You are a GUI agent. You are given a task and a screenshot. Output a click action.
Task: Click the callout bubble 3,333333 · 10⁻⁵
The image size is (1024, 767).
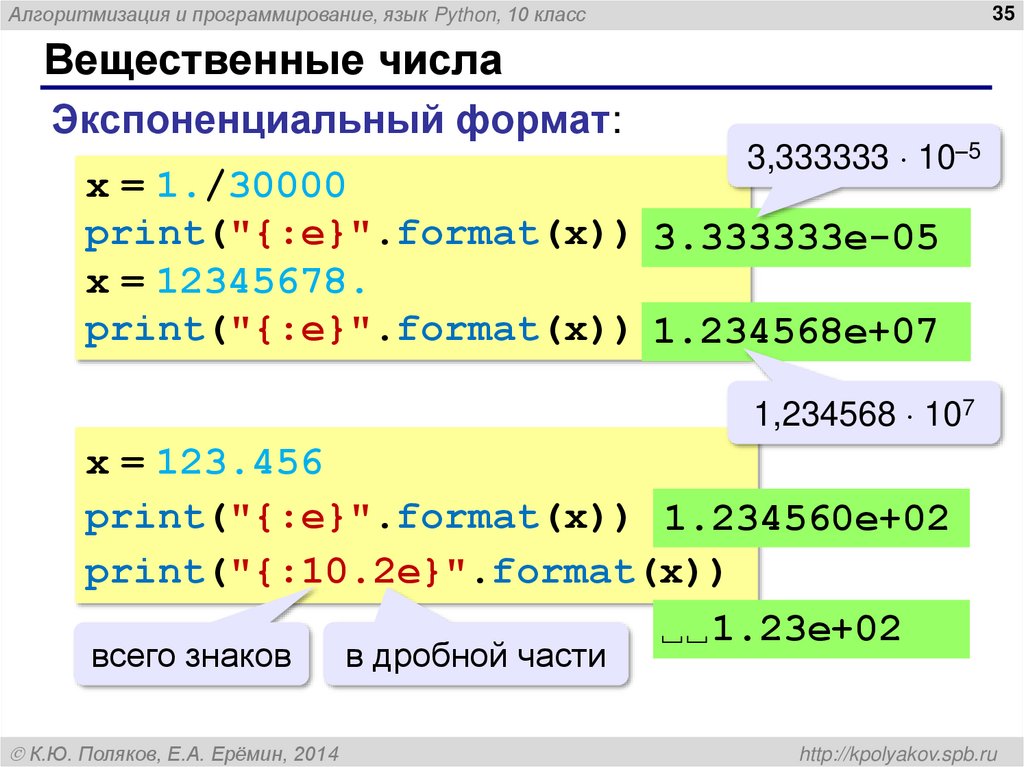point(864,156)
